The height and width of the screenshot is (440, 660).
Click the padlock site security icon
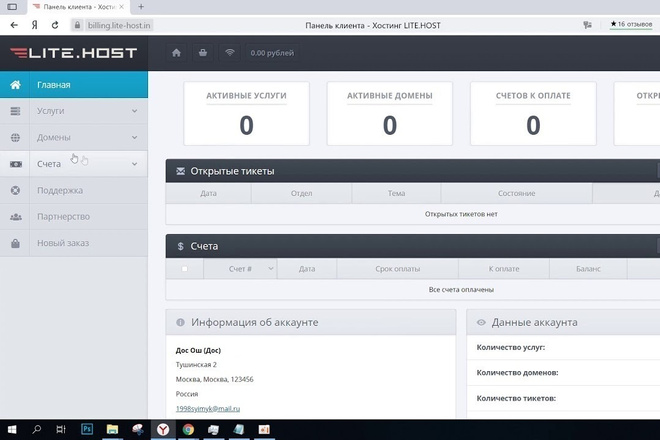coord(77,25)
